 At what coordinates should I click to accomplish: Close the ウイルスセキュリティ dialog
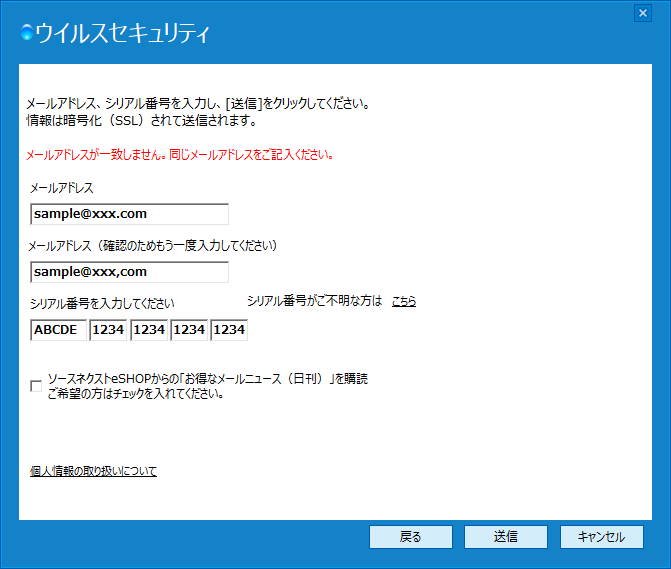coord(643,13)
